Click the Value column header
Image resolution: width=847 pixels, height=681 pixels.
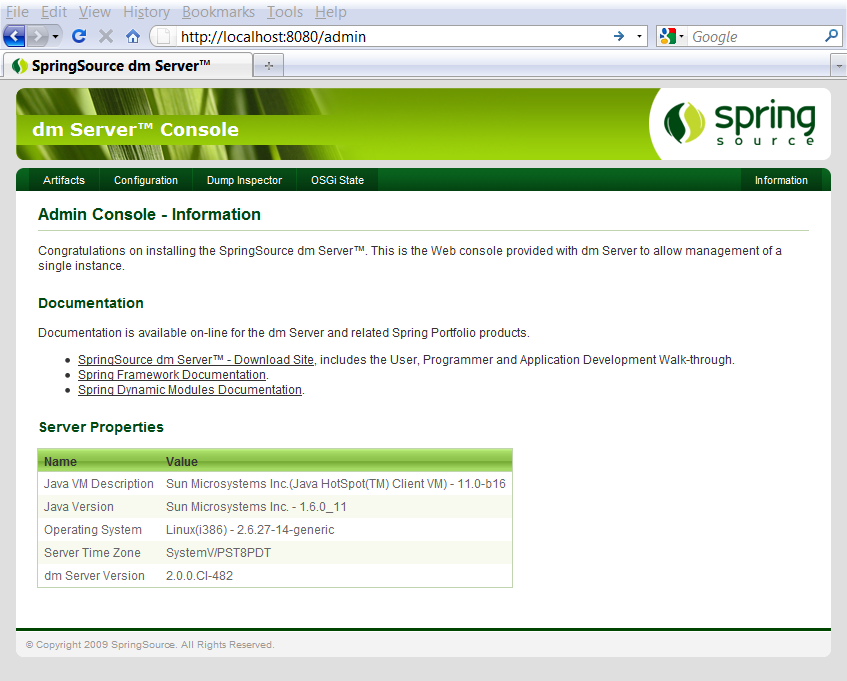tap(182, 462)
